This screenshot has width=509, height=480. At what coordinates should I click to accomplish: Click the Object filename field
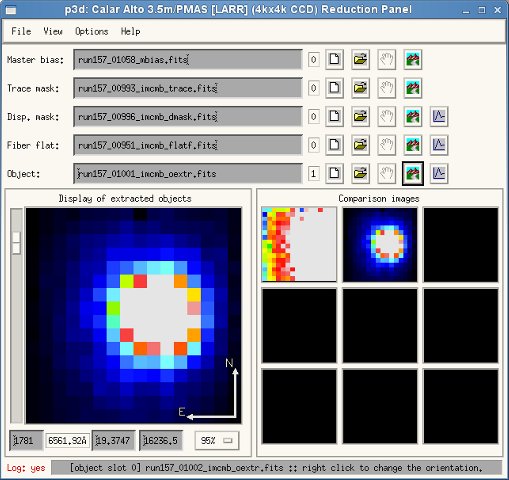point(188,174)
